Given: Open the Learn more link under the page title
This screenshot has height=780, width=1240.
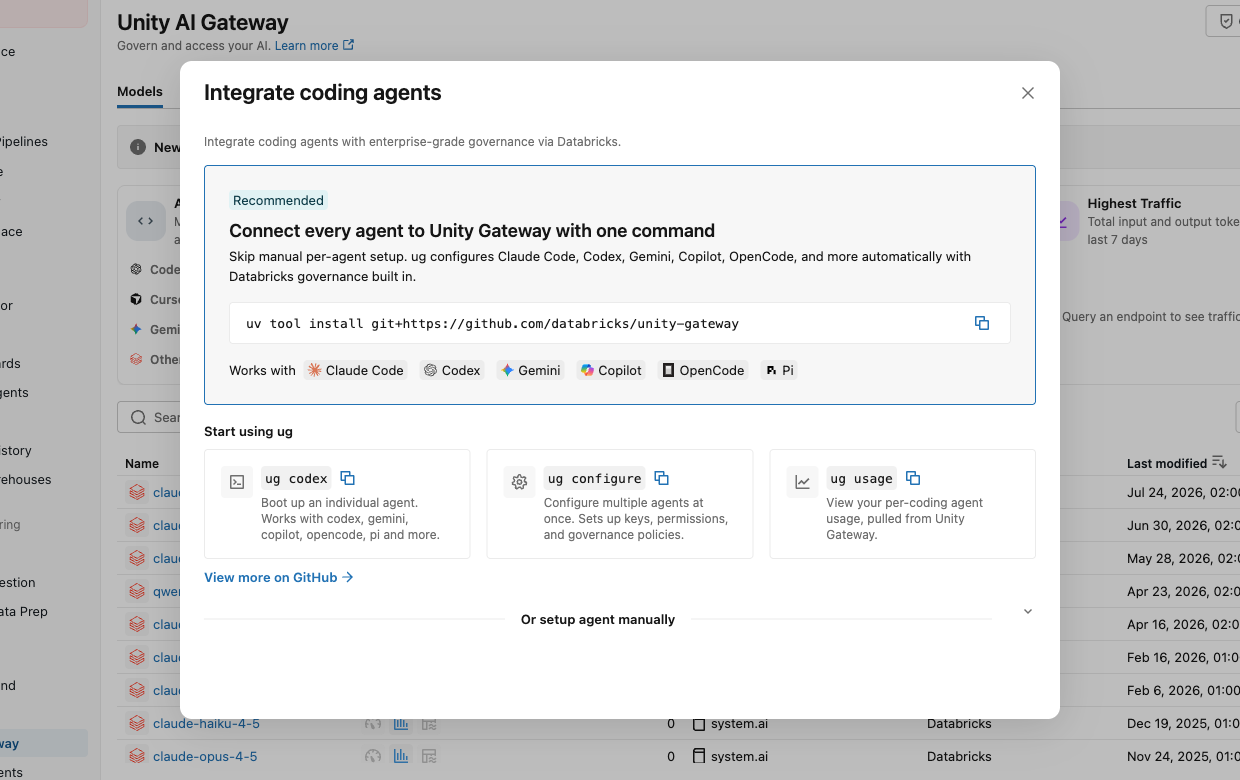Looking at the screenshot, I should click(306, 45).
